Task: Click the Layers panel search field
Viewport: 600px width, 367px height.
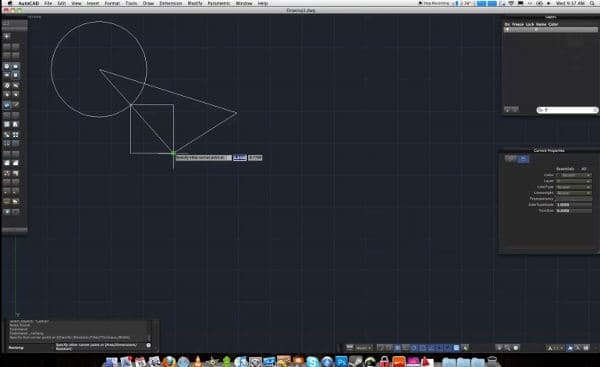Action: (567, 110)
